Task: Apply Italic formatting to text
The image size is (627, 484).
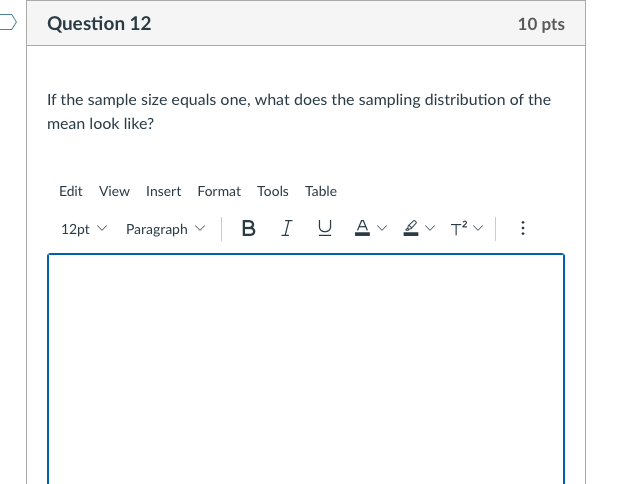Action: click(286, 229)
